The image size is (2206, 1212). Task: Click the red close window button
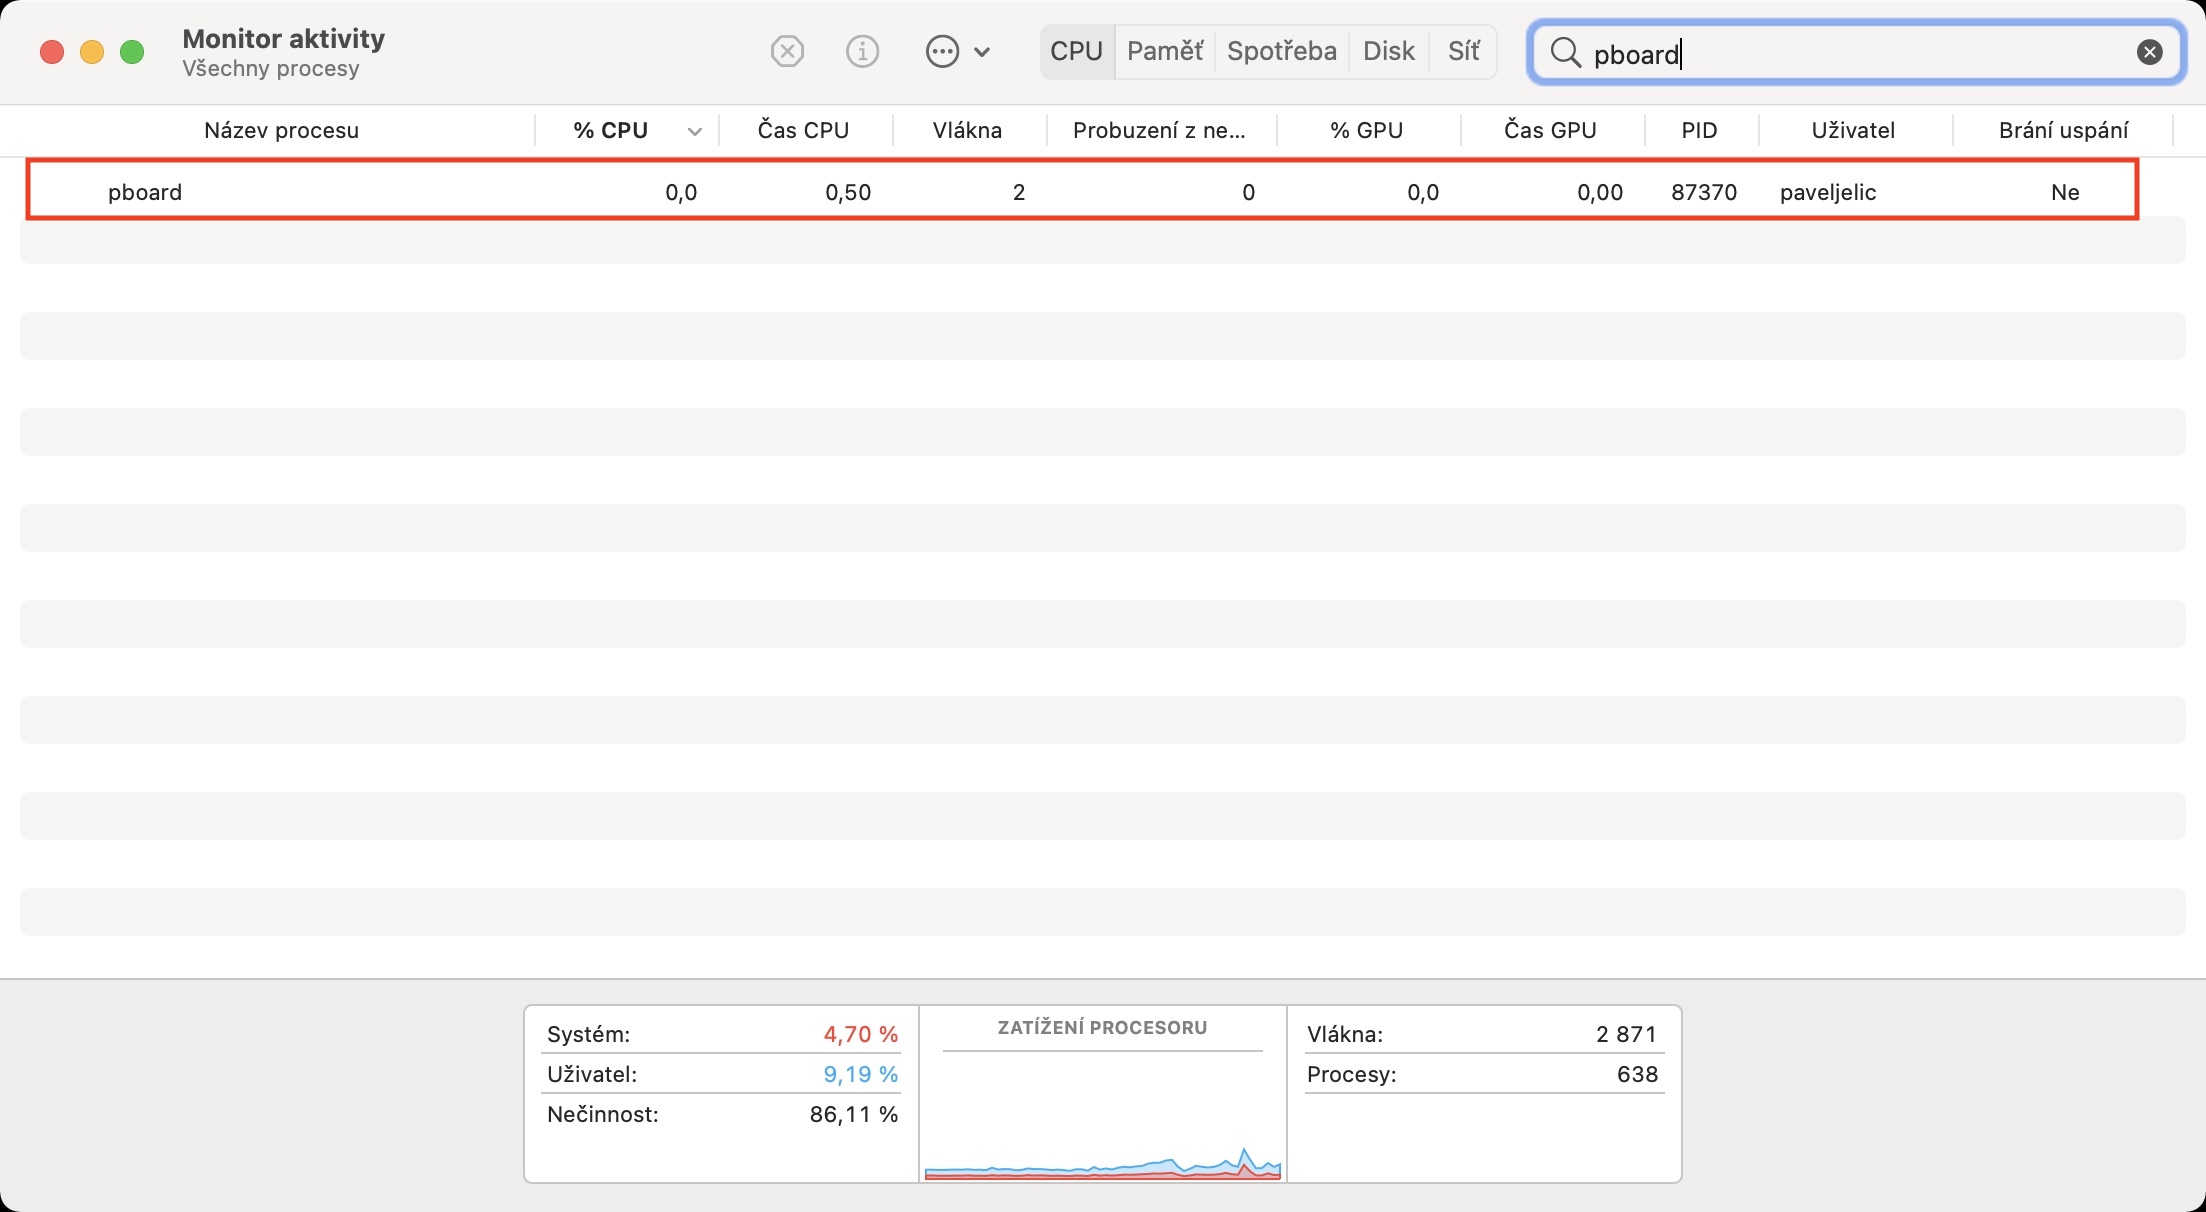pos(52,52)
